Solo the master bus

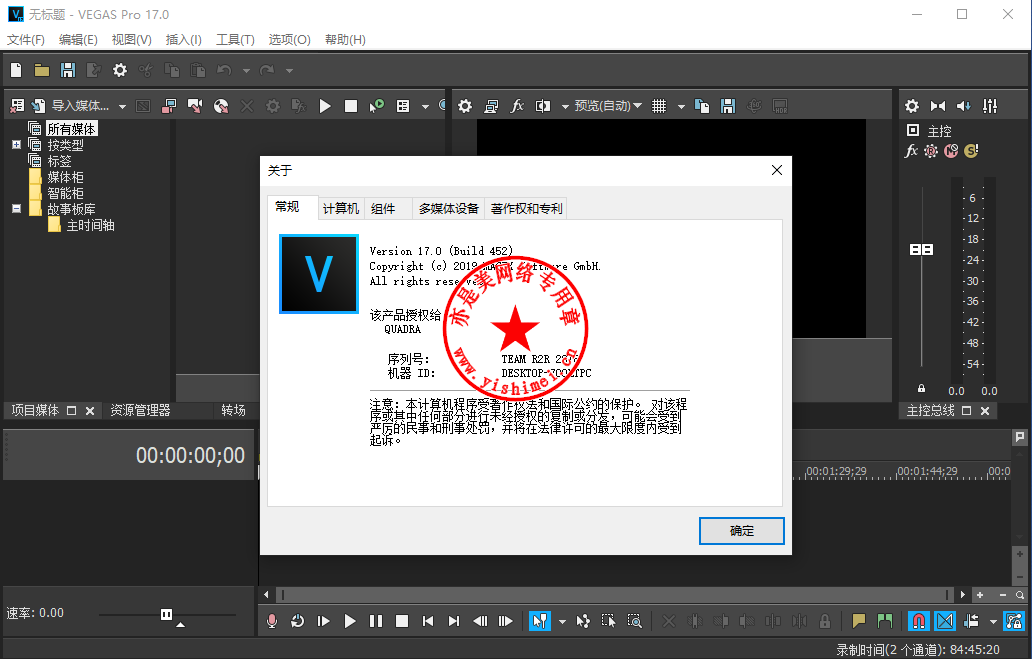coord(971,151)
